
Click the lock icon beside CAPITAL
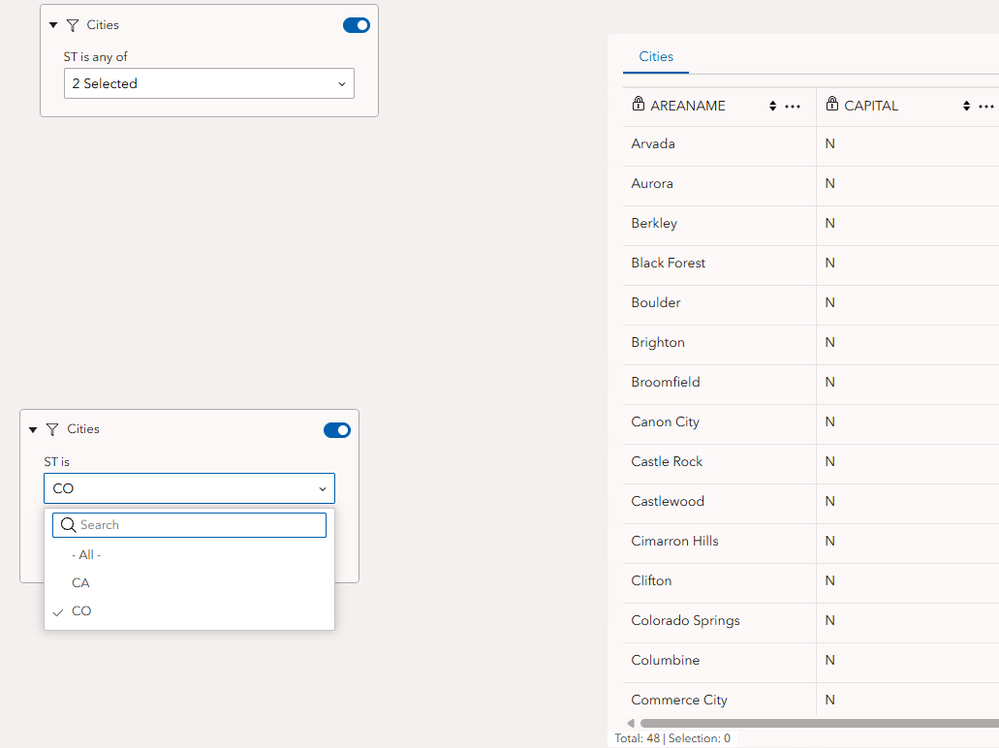[x=831, y=104]
